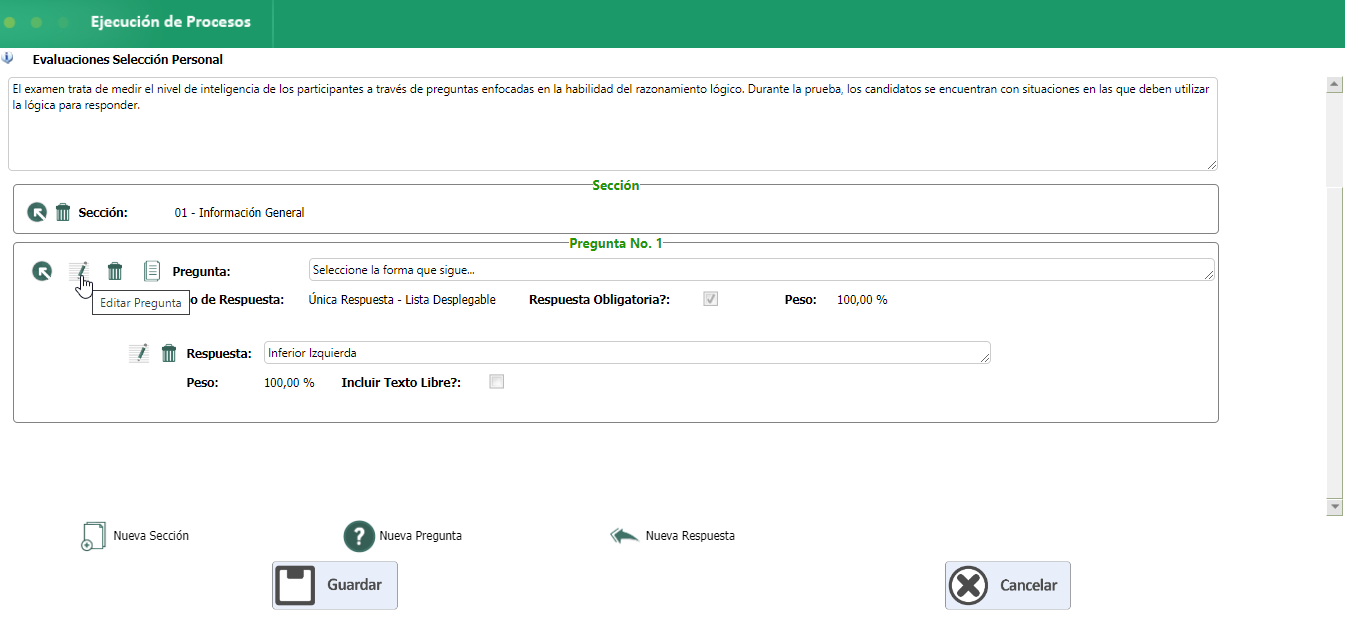Click the document icon beside Pregunta label
1345x641 pixels.
pyautogui.click(x=152, y=271)
